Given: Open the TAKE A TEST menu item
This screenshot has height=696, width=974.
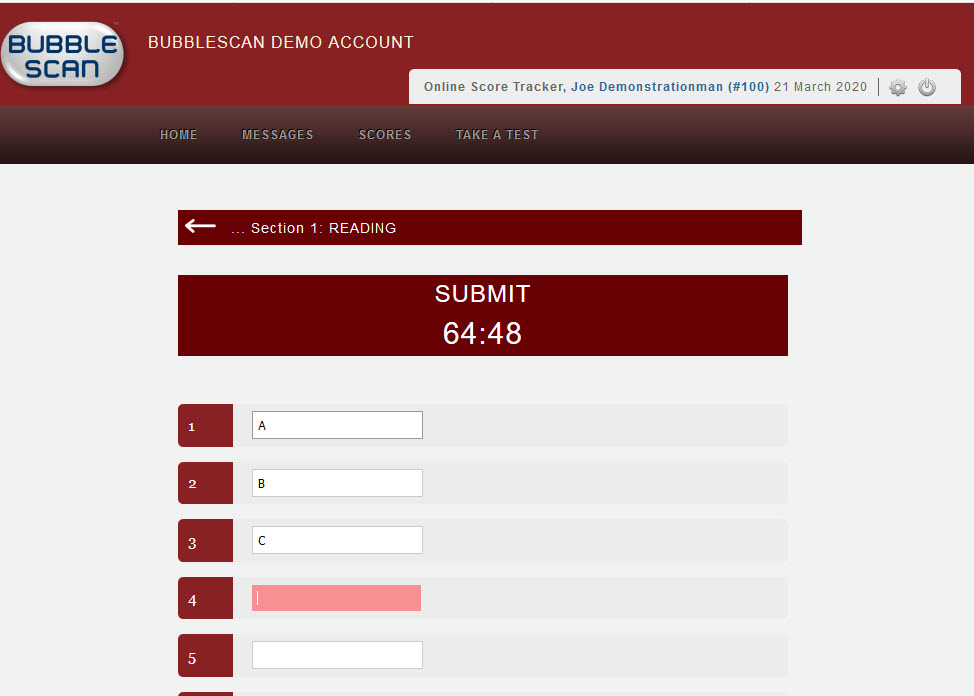Looking at the screenshot, I should pyautogui.click(x=497, y=135).
